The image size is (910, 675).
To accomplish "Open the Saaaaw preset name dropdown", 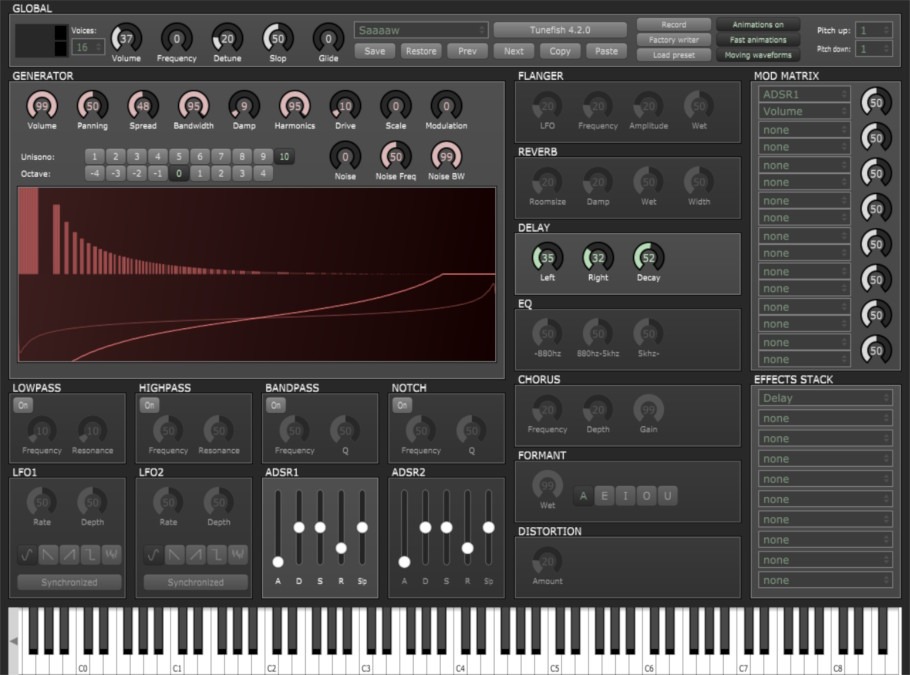I will (x=421, y=30).
